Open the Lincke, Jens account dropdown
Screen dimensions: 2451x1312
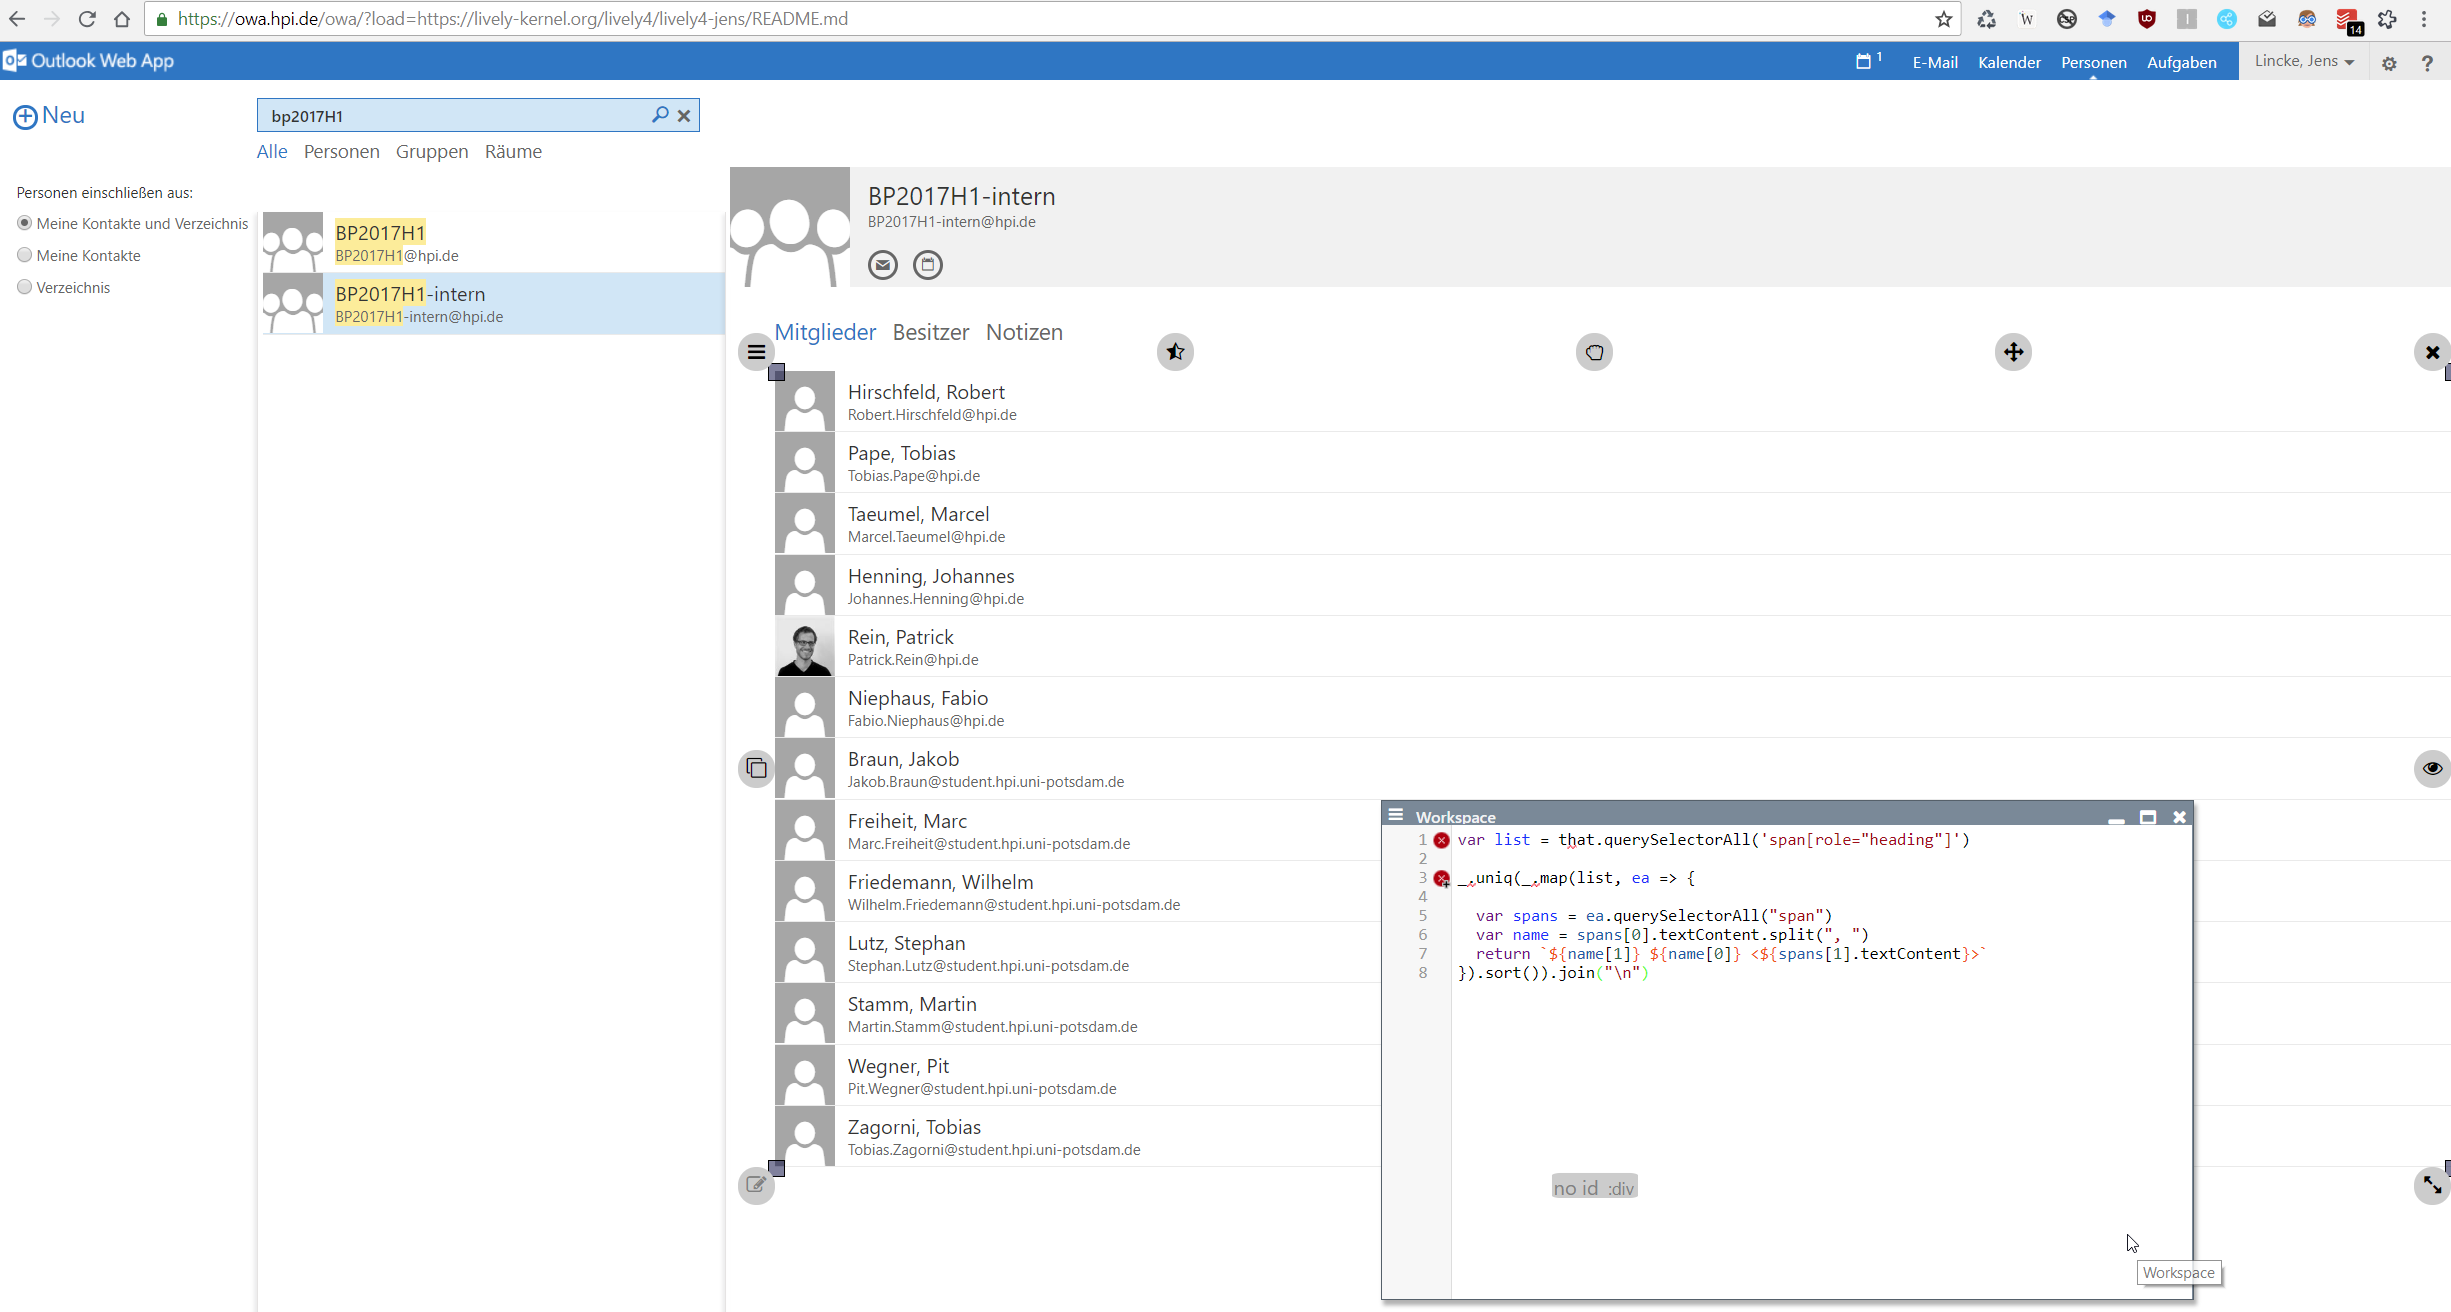[x=2303, y=61]
